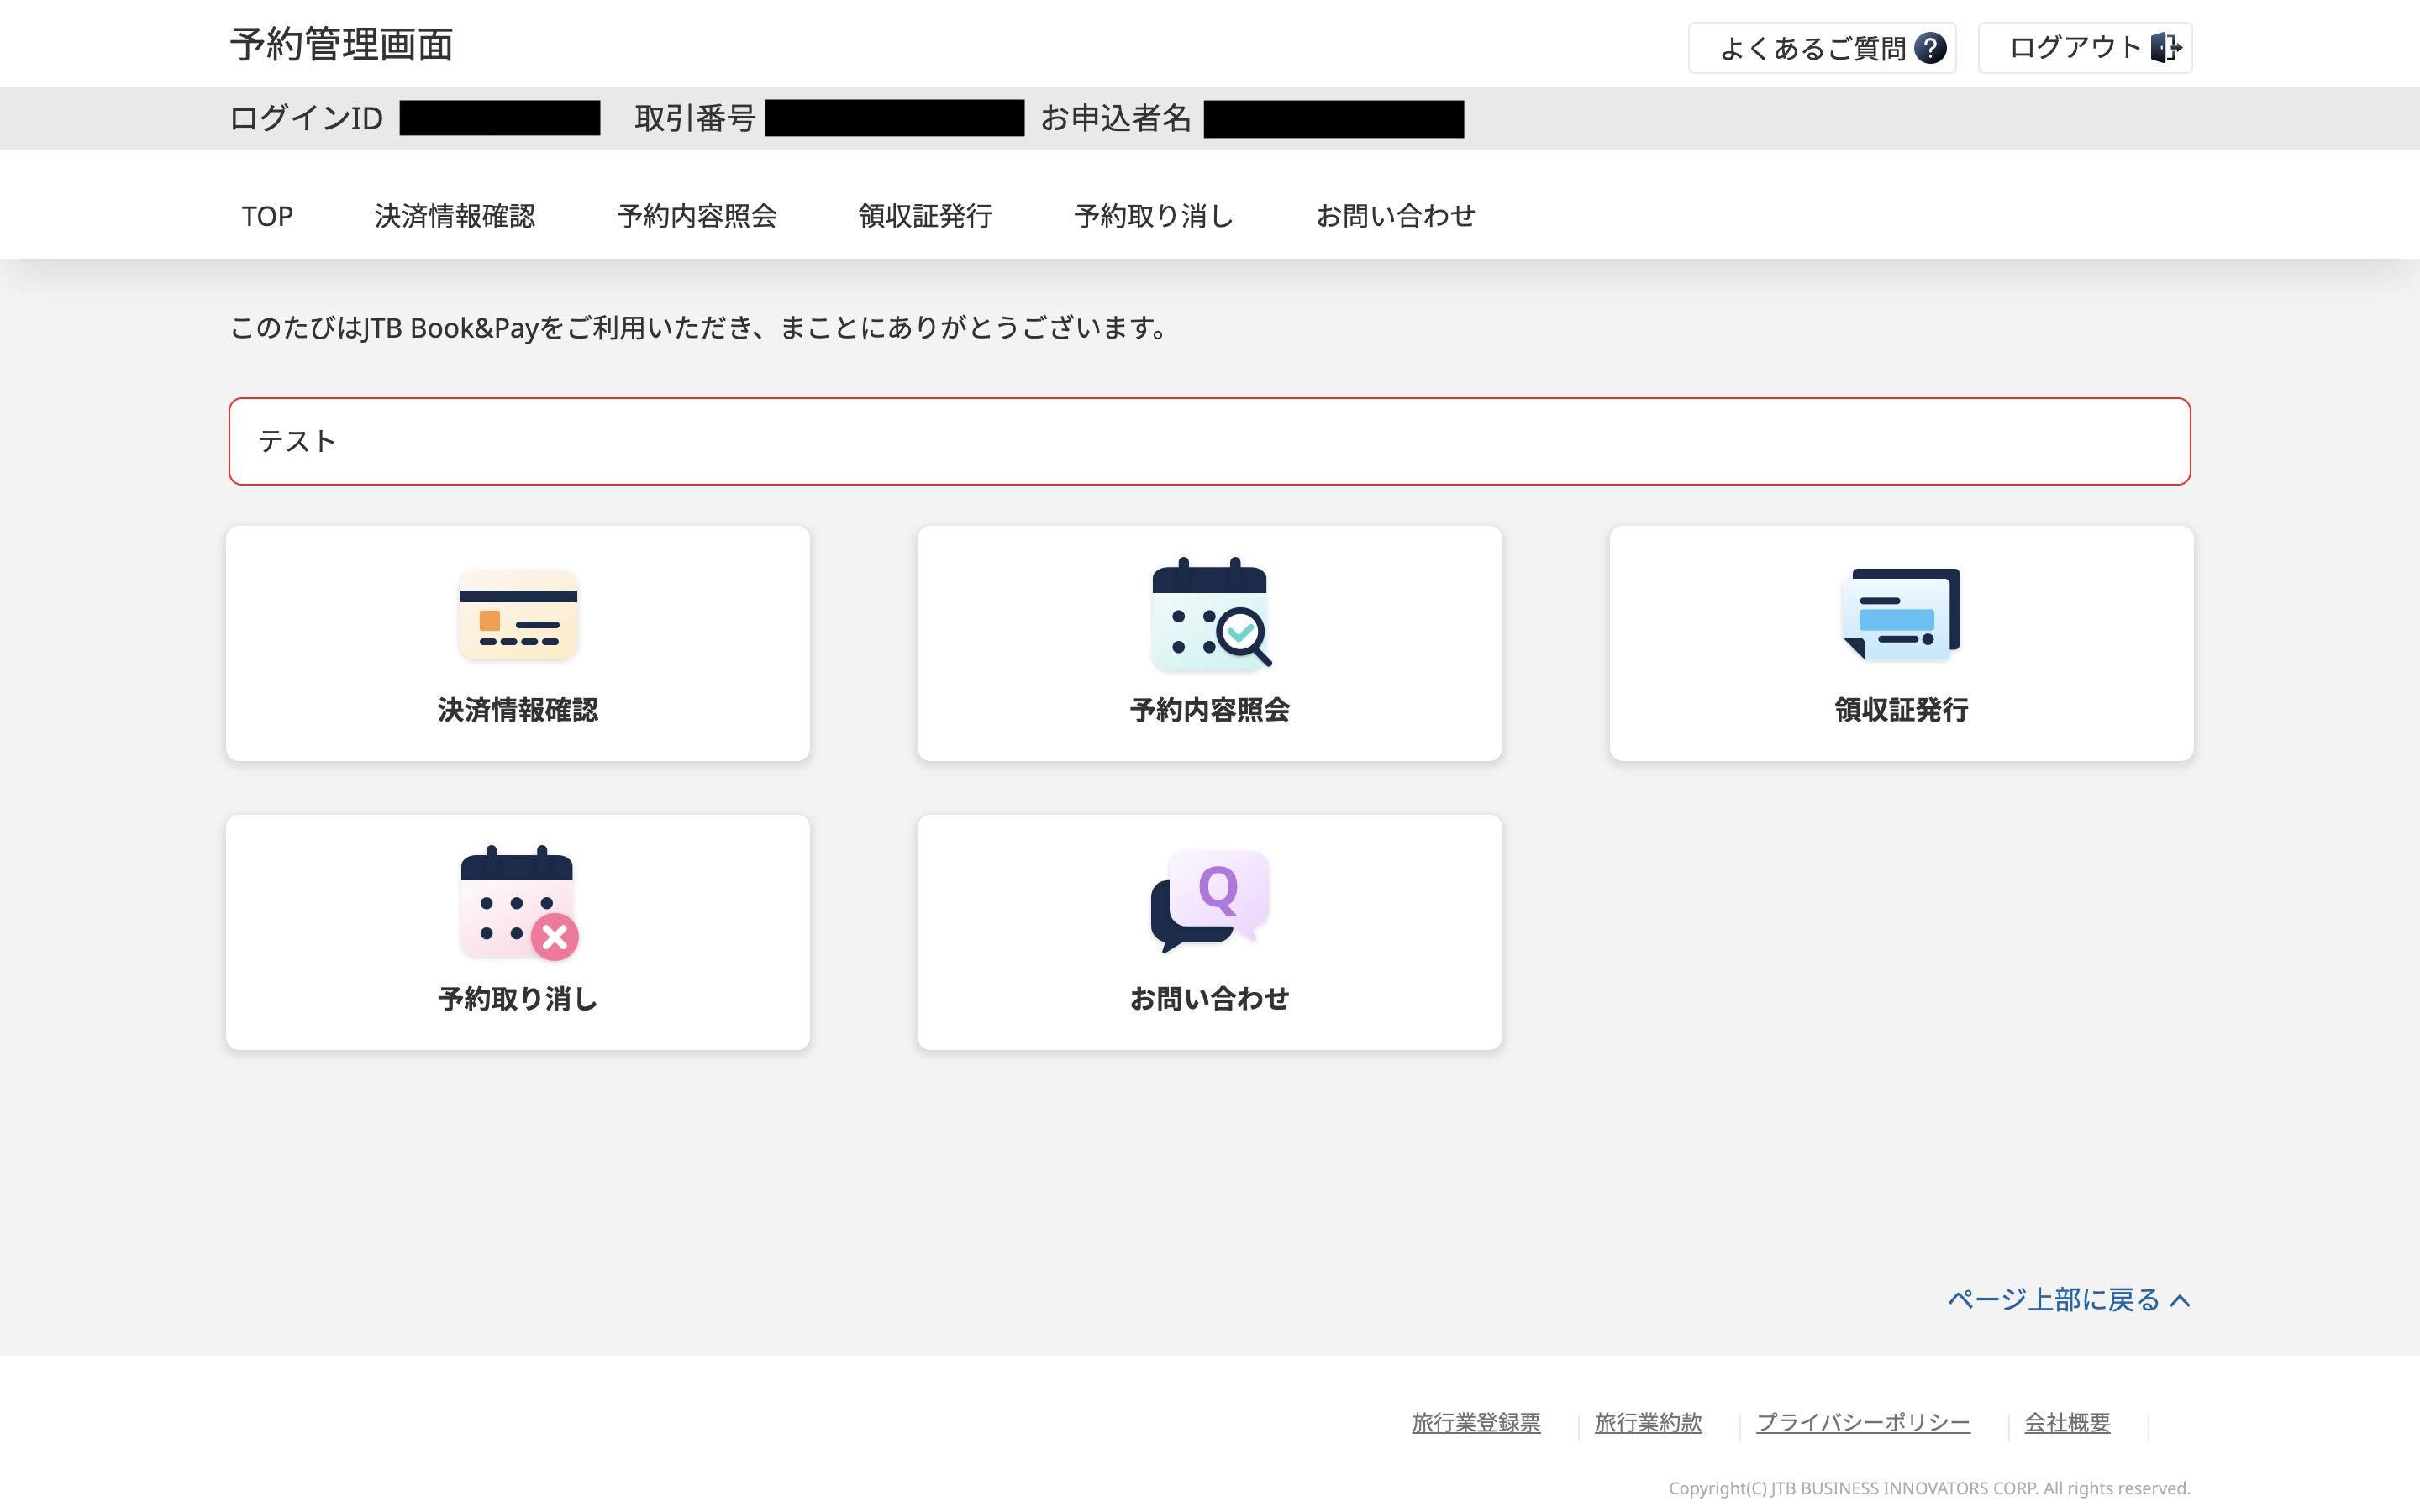Click the Q speech bubble inquiry icon
Viewport: 2420px width, 1512px height.
coord(1210,900)
